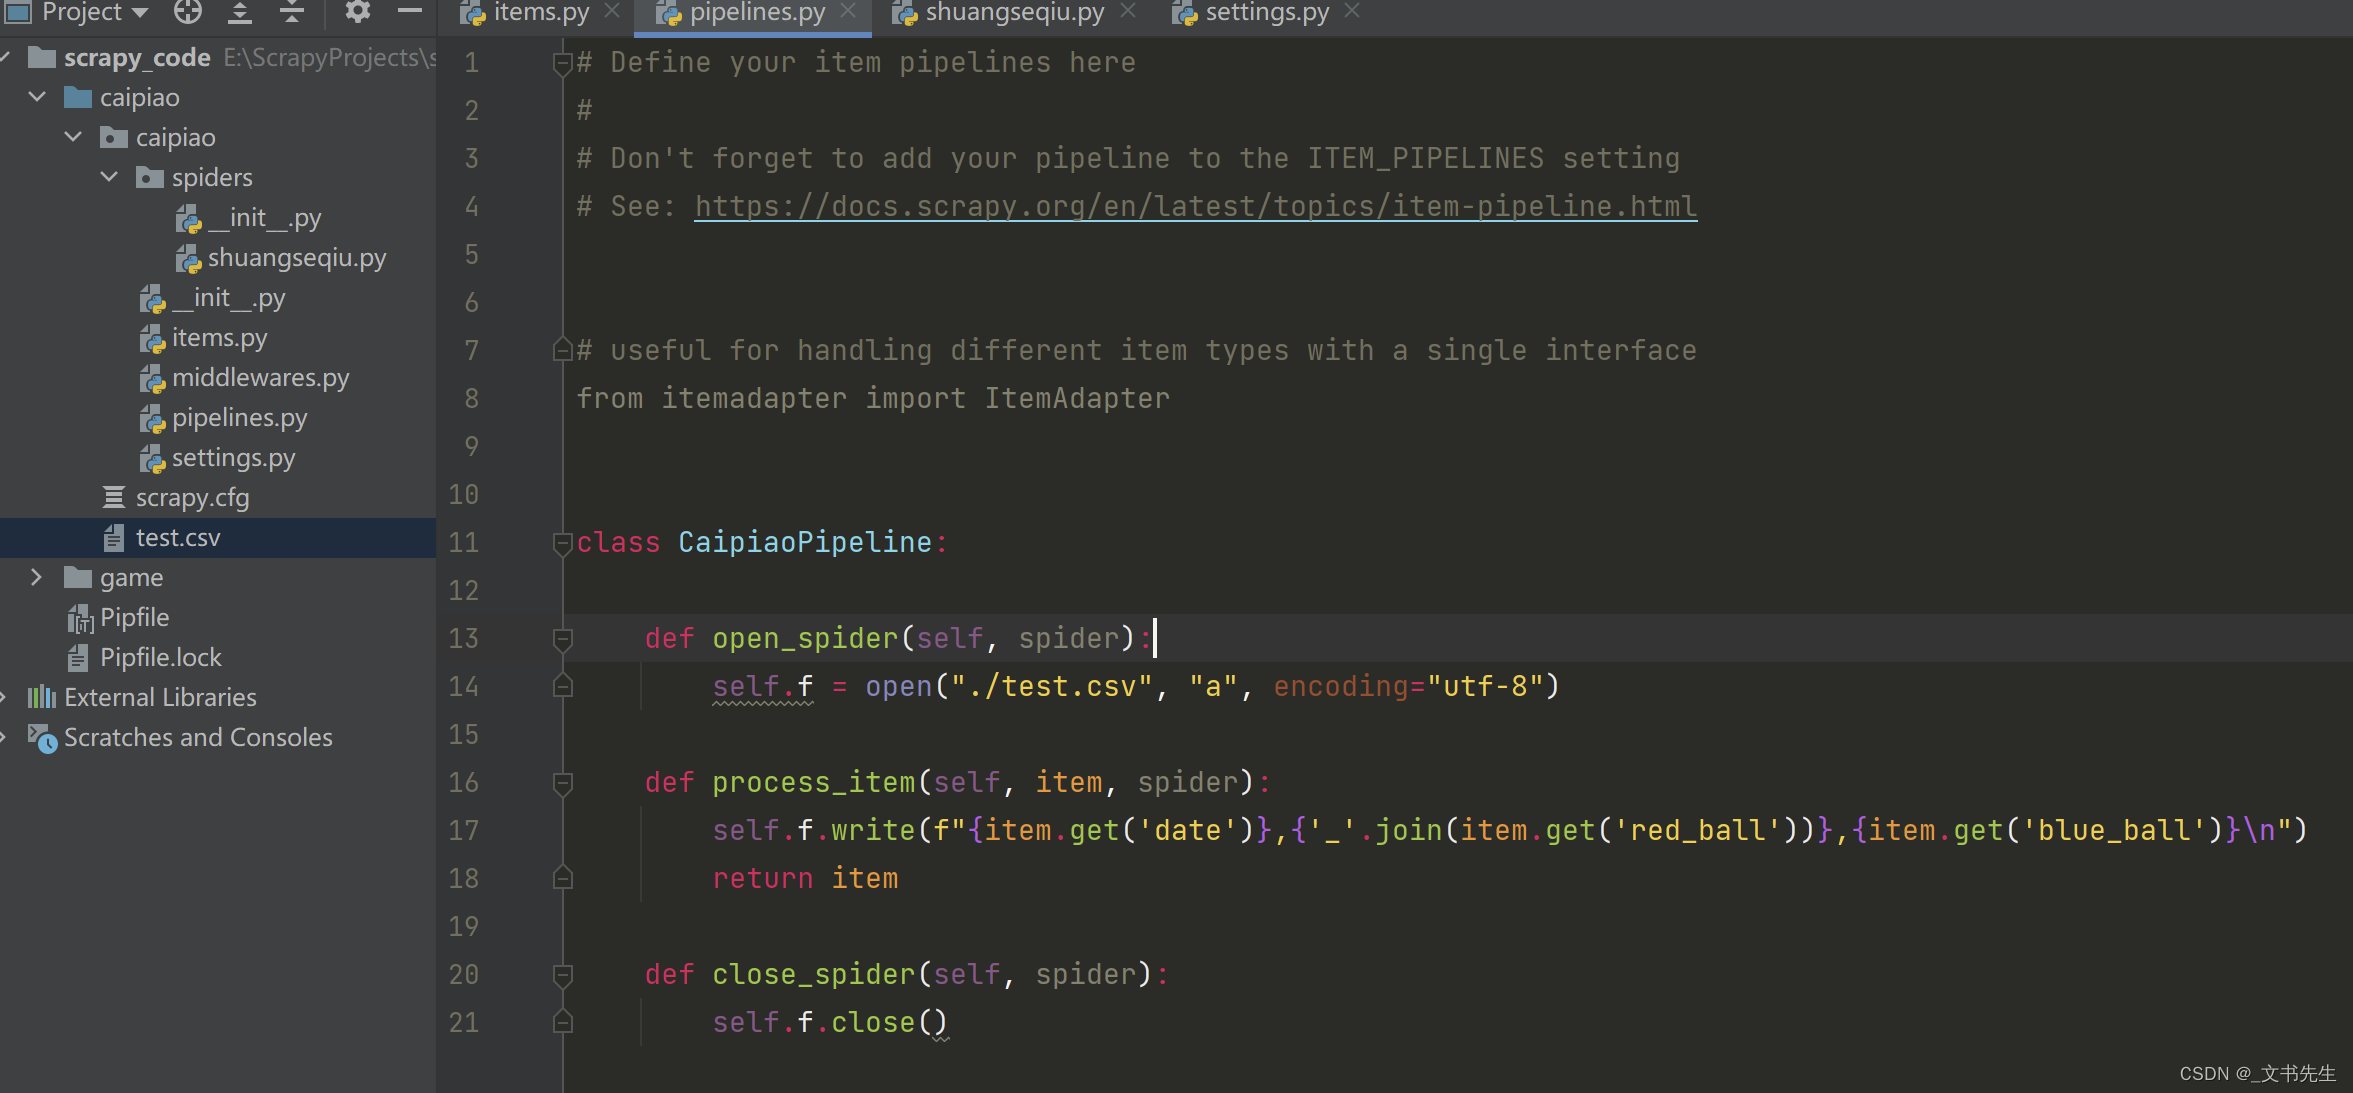The height and width of the screenshot is (1093, 2353).
Task: Click the outer caipiao folder icon
Action: click(78, 97)
